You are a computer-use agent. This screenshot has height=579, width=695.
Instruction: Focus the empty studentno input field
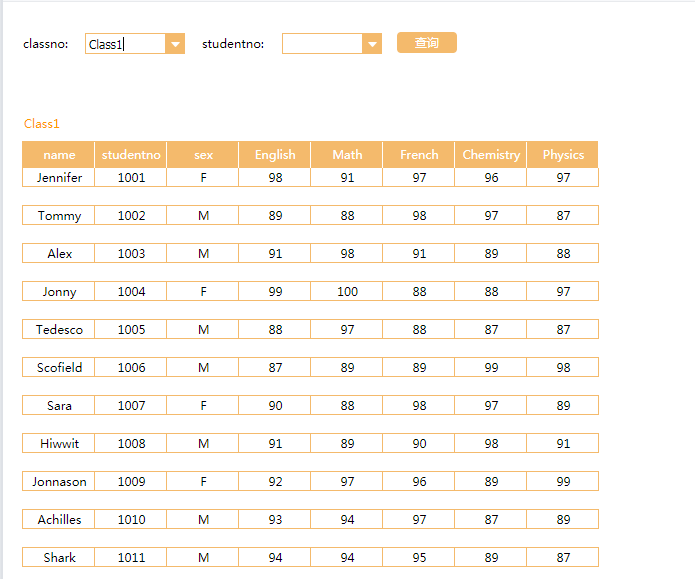pyautogui.click(x=322, y=44)
